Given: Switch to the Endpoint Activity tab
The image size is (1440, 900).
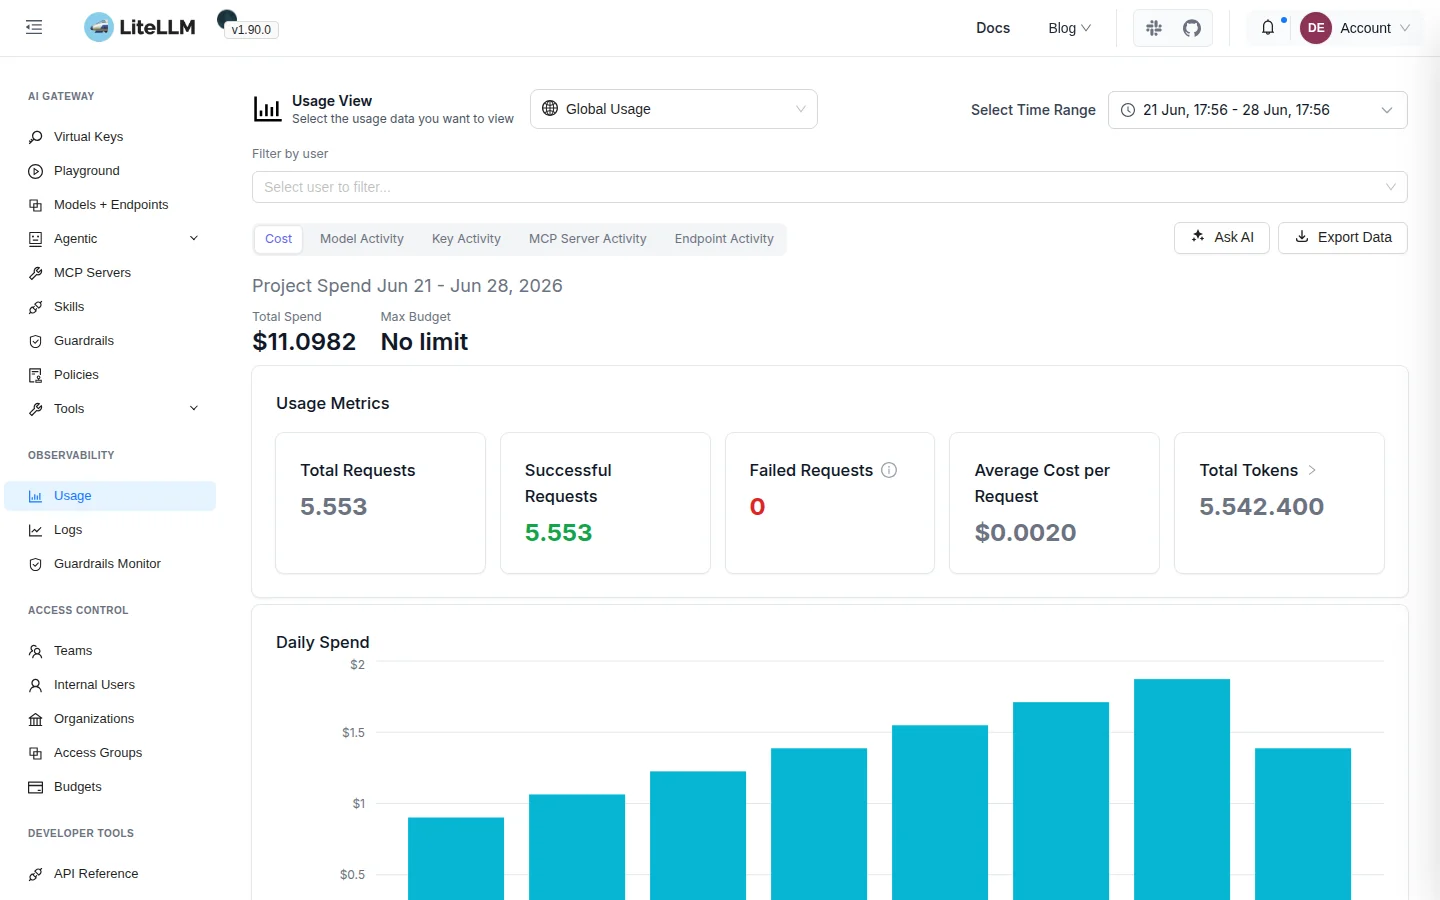Looking at the screenshot, I should click(724, 239).
